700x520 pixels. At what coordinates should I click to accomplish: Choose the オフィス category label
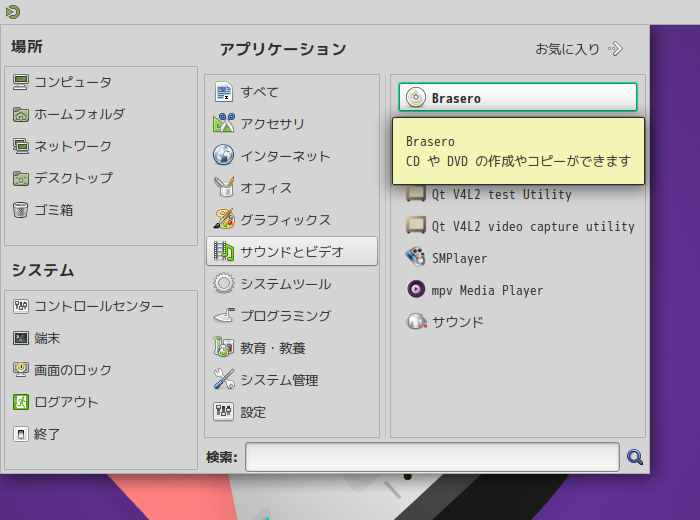click(266, 188)
